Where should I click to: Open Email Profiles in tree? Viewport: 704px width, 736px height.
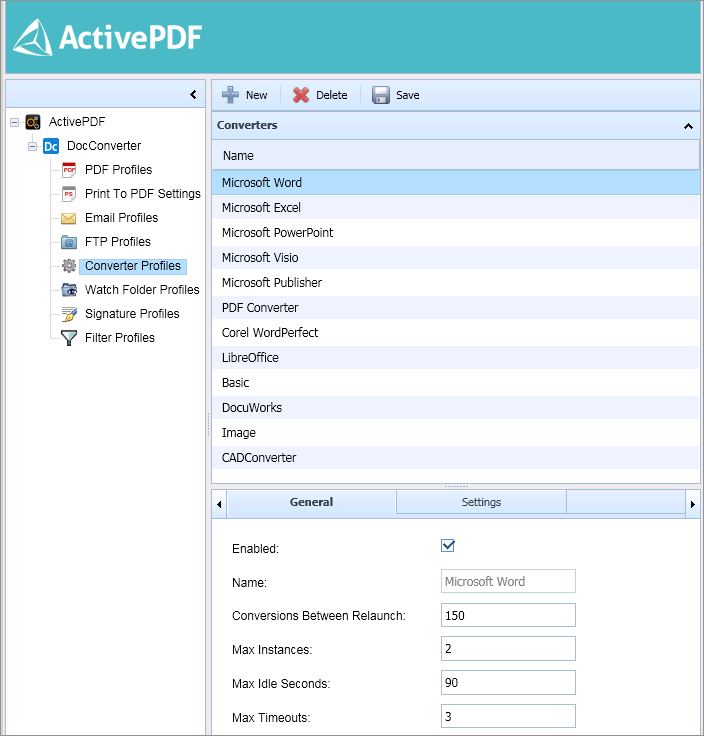[x=122, y=218]
